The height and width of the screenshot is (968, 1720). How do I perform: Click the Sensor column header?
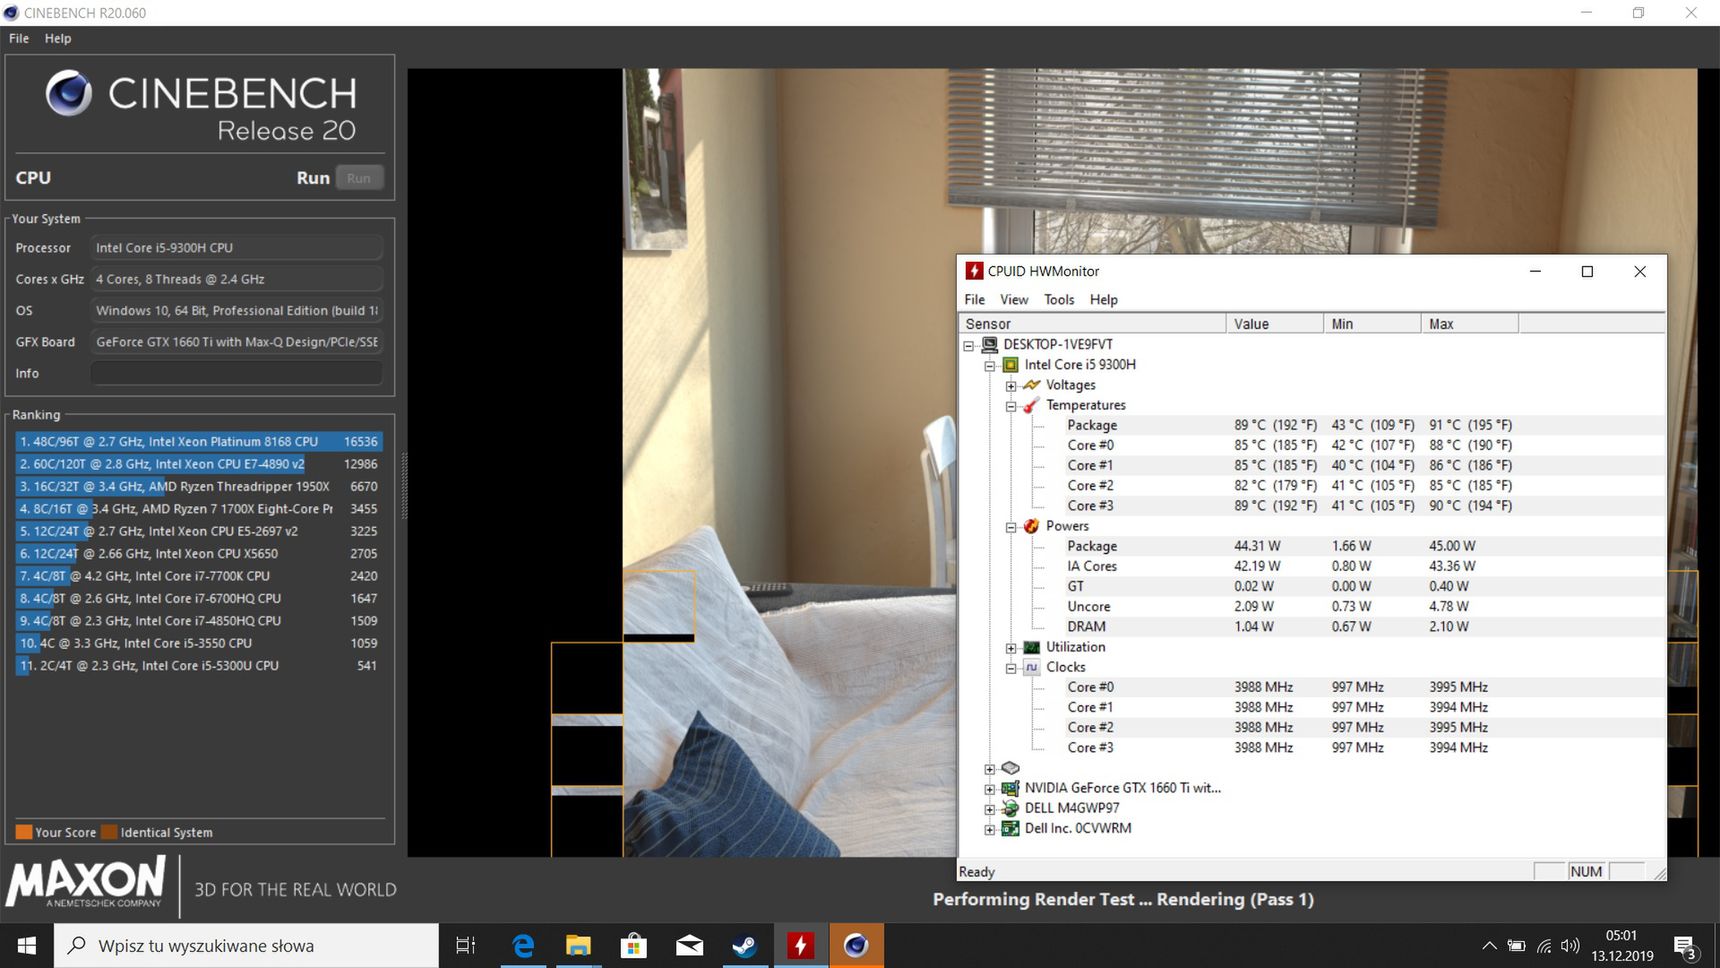[x=1092, y=324]
